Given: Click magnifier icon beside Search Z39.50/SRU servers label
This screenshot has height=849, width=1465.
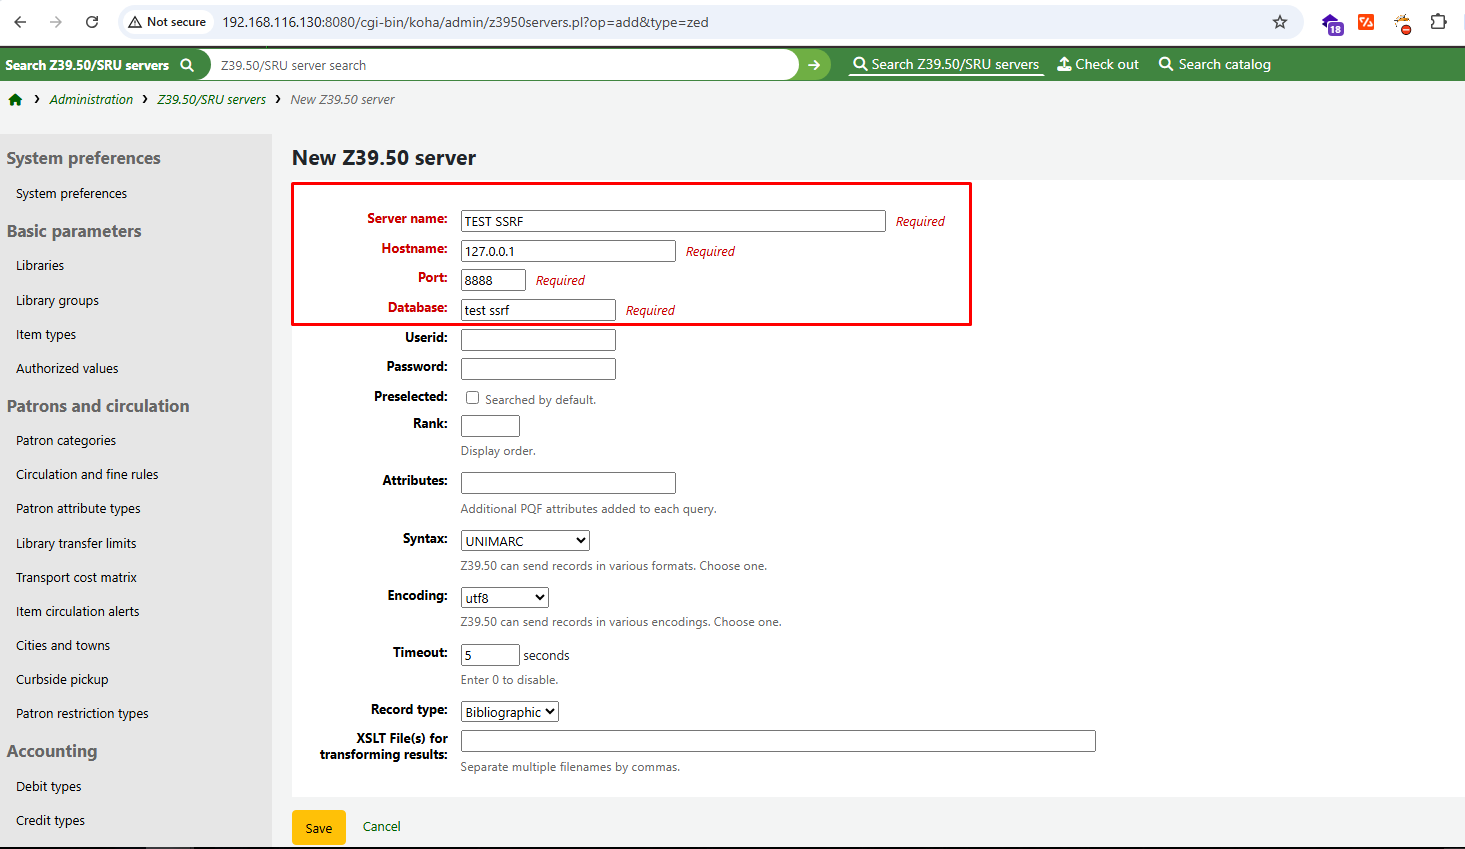Looking at the screenshot, I should pos(187,65).
